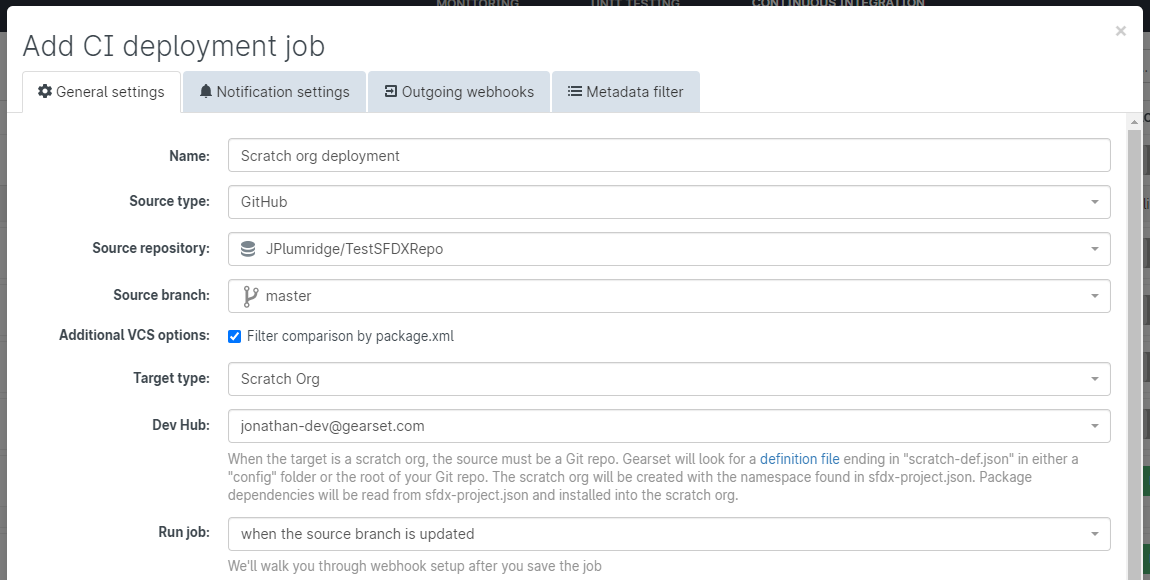Image resolution: width=1150 pixels, height=580 pixels.
Task: Open the definition file link
Action: point(799,459)
